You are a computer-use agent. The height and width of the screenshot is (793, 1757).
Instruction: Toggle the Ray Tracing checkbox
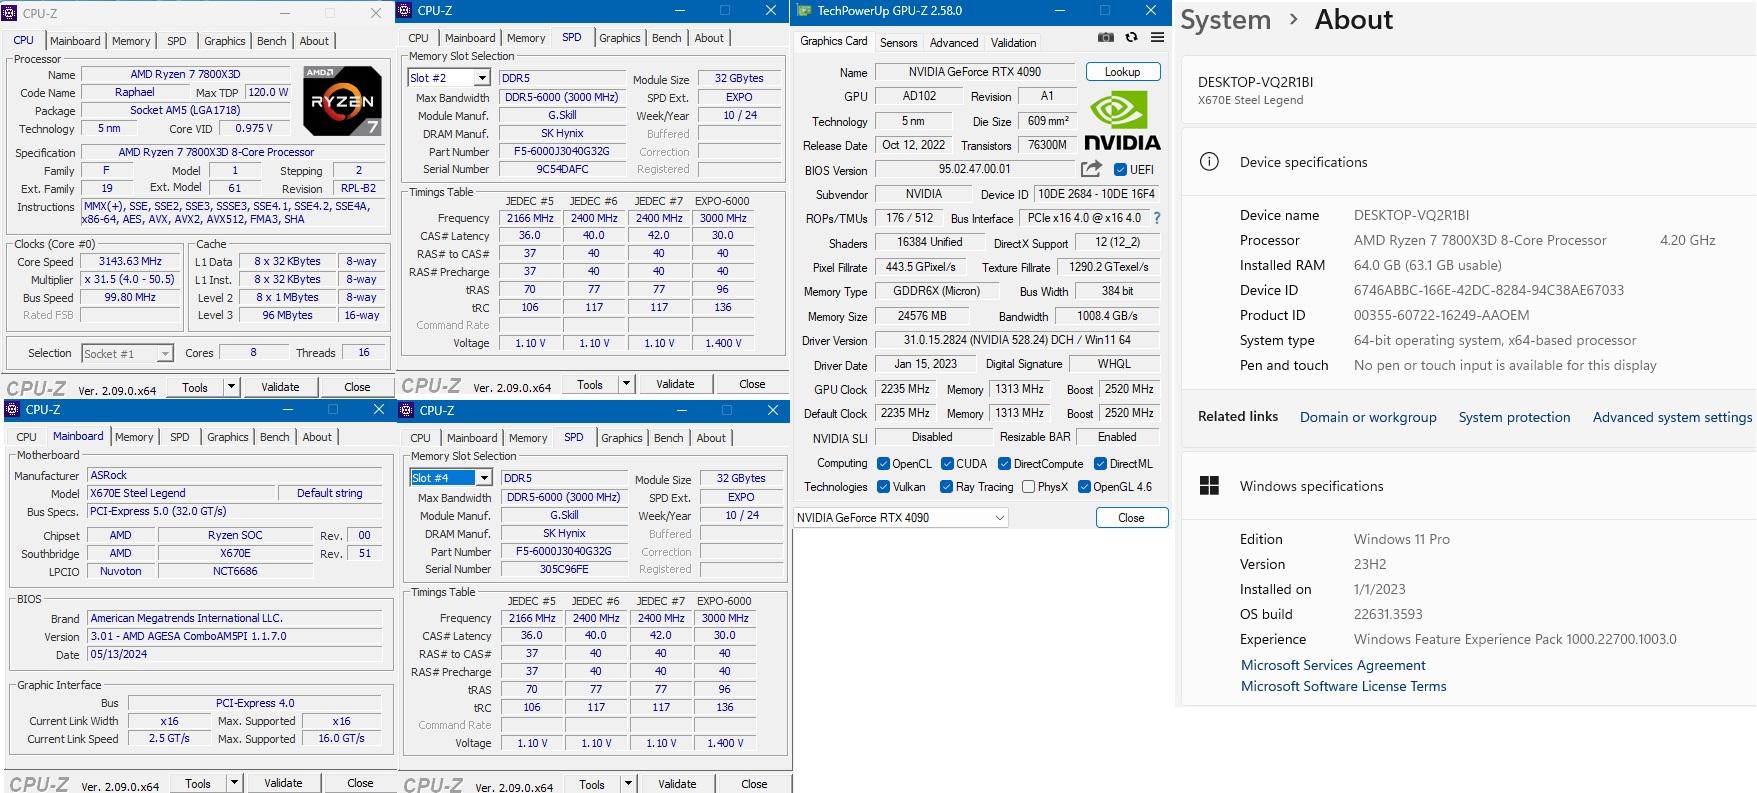coord(946,487)
